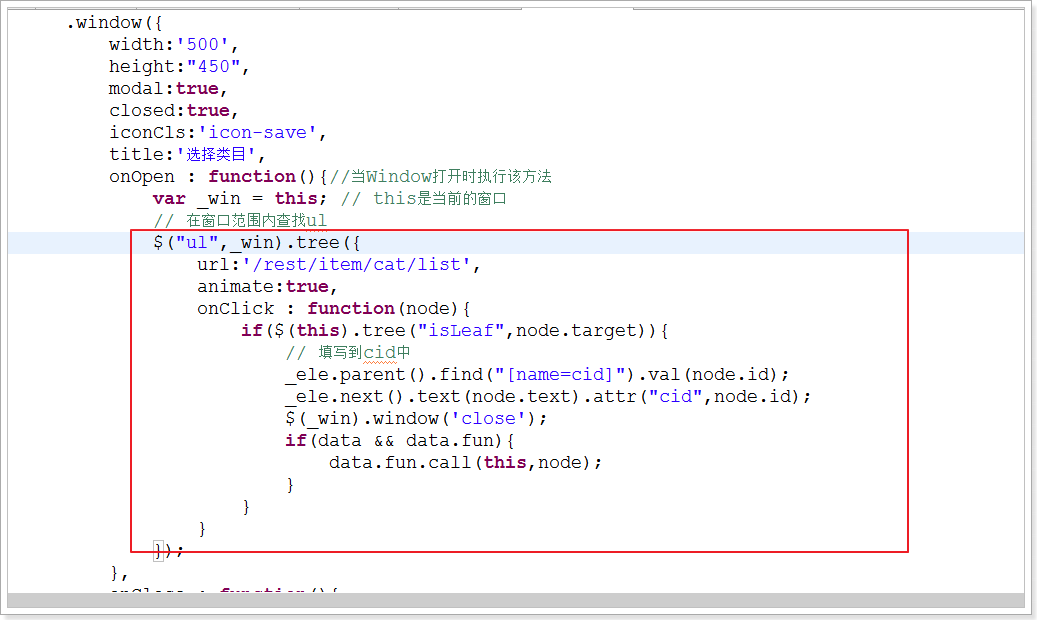Click the closing '});' line

tap(168, 550)
